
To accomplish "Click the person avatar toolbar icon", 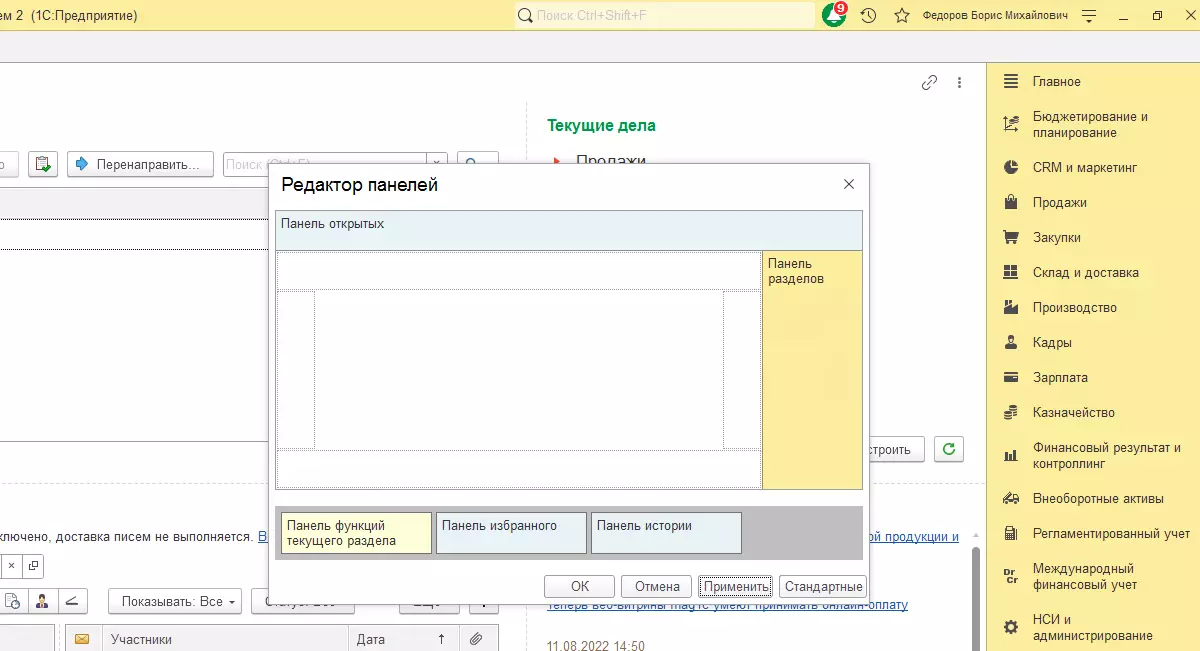I will click(x=42, y=601).
